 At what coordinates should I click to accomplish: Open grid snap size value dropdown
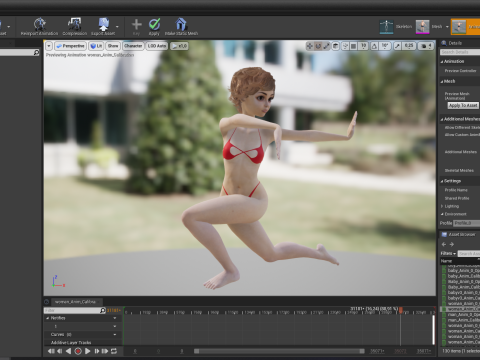coord(363,46)
